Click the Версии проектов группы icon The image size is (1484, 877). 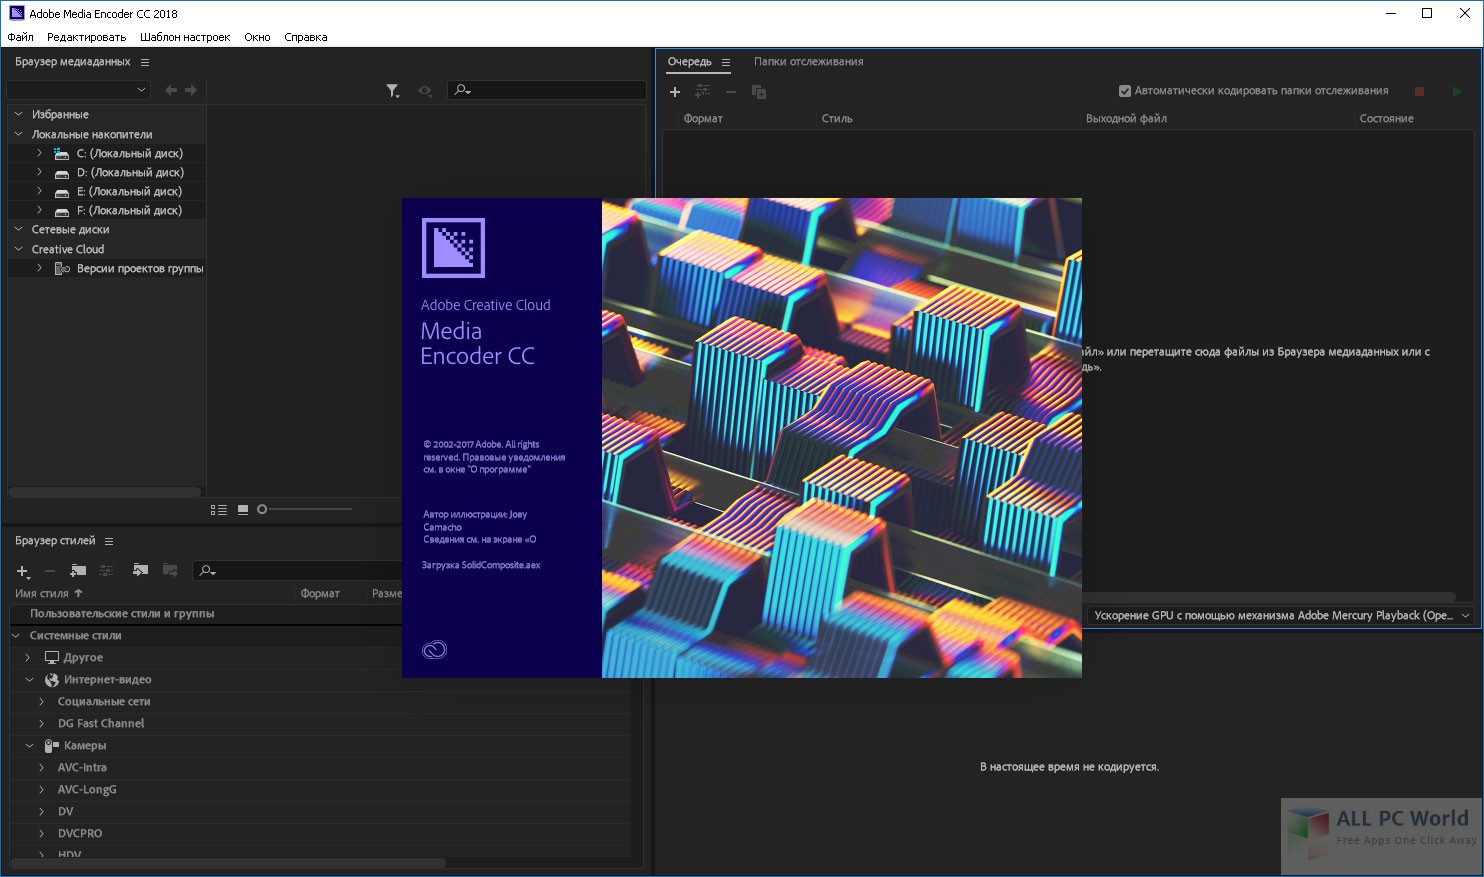[x=61, y=269]
